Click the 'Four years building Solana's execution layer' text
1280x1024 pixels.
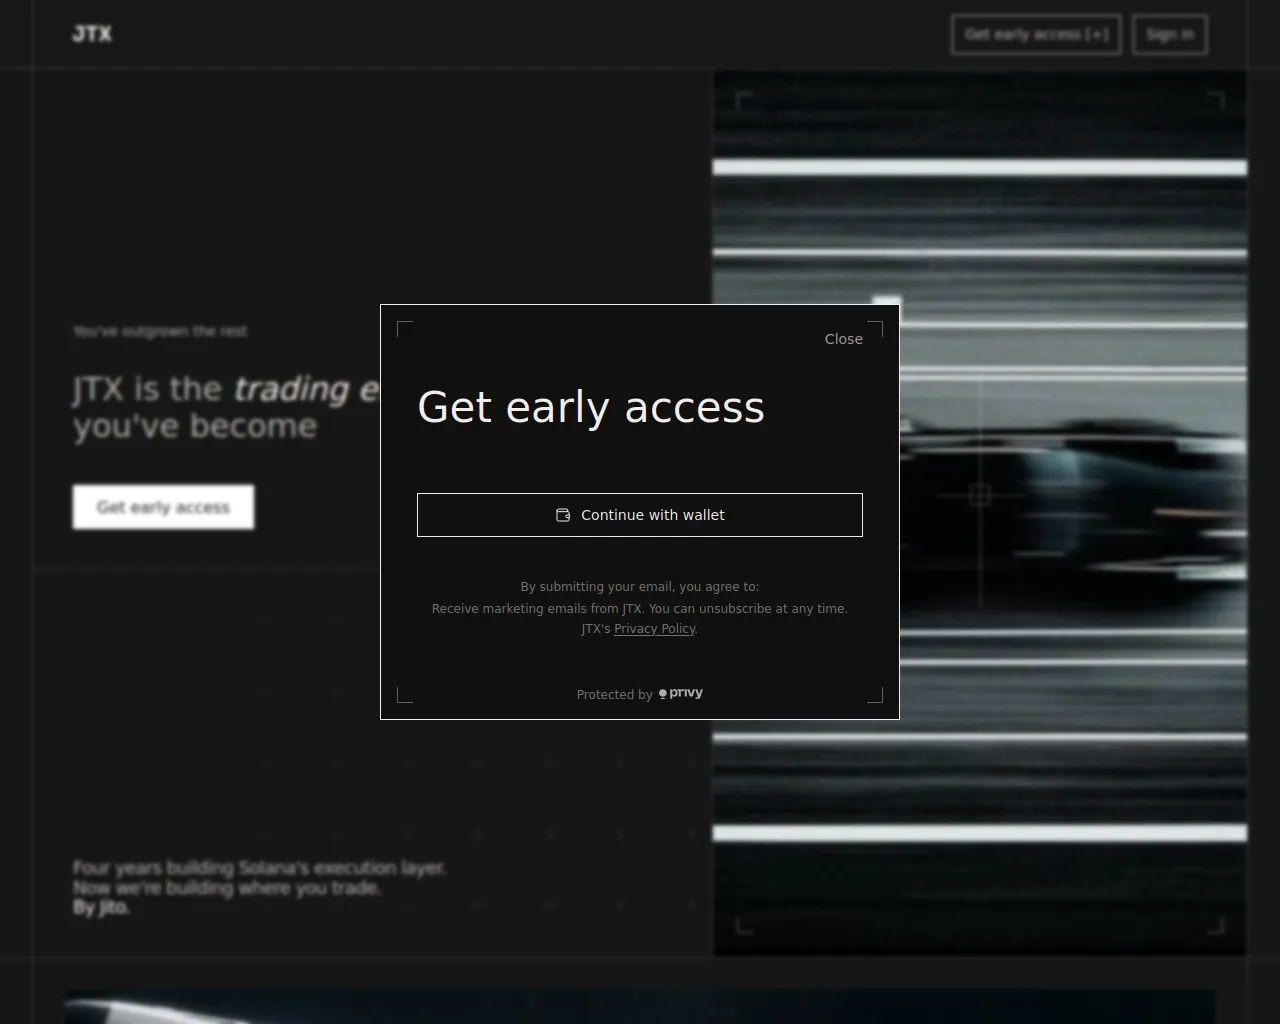click(x=259, y=868)
